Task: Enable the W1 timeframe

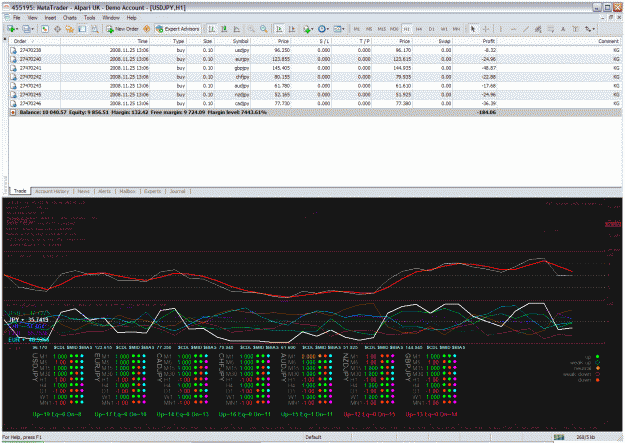Action: (x=444, y=29)
